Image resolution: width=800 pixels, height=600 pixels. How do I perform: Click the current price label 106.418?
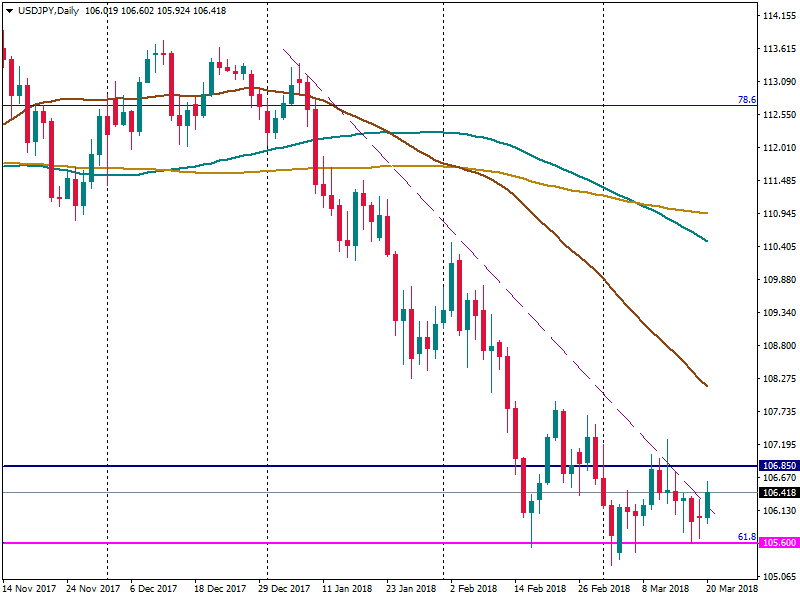[x=777, y=492]
